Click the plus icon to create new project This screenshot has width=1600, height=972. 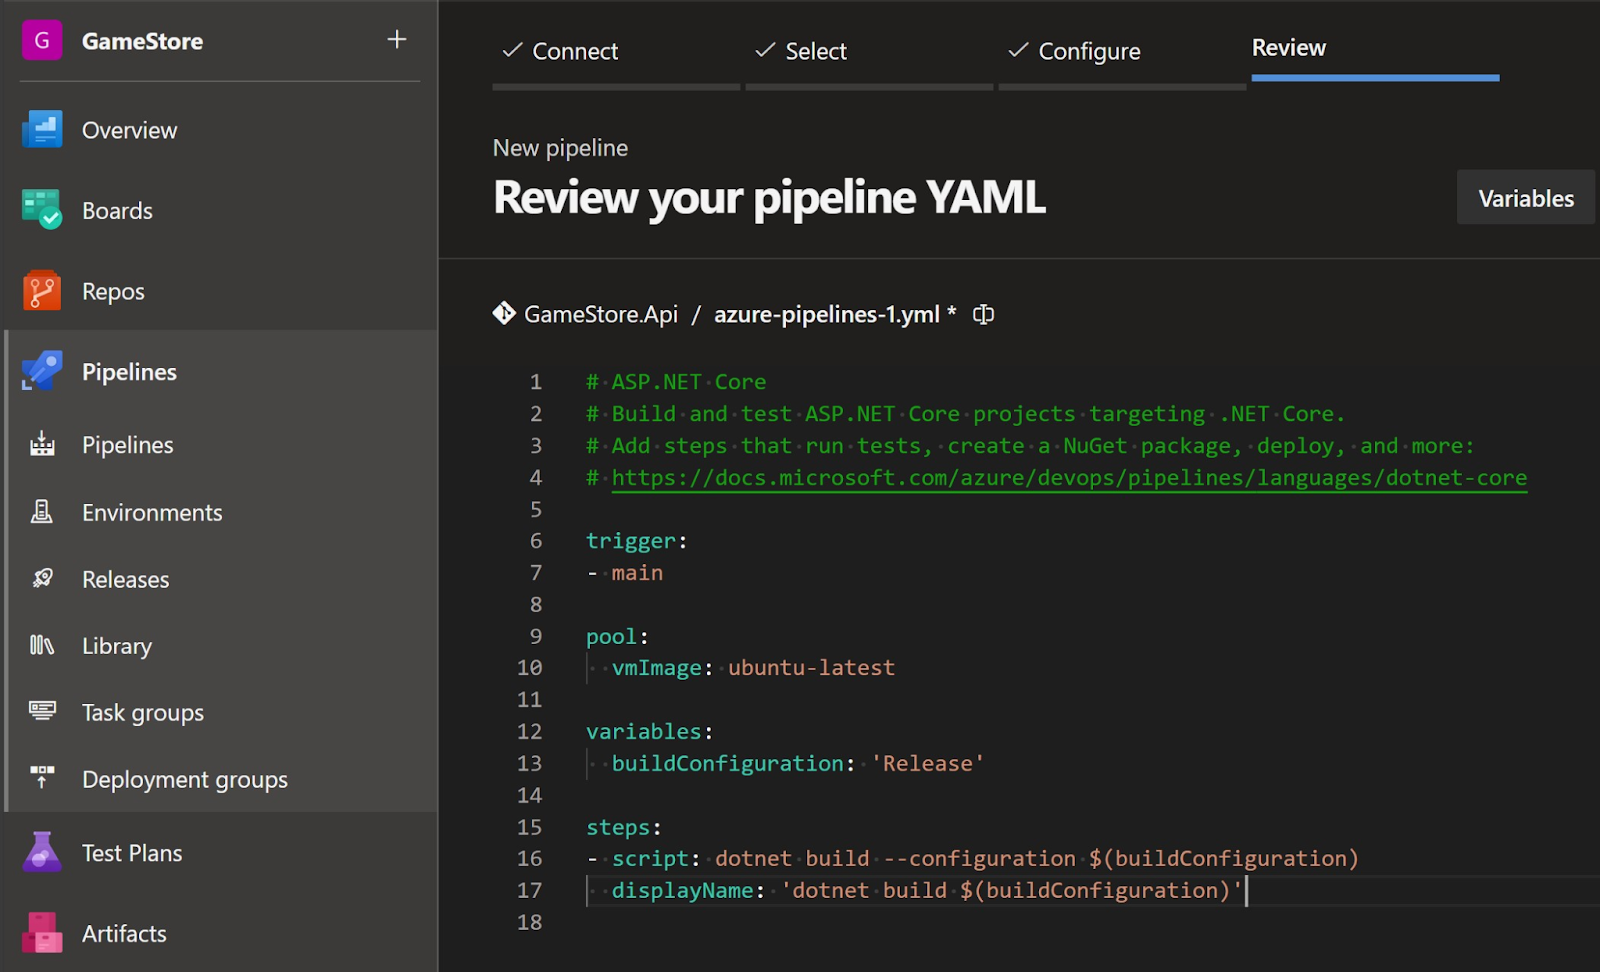[397, 39]
